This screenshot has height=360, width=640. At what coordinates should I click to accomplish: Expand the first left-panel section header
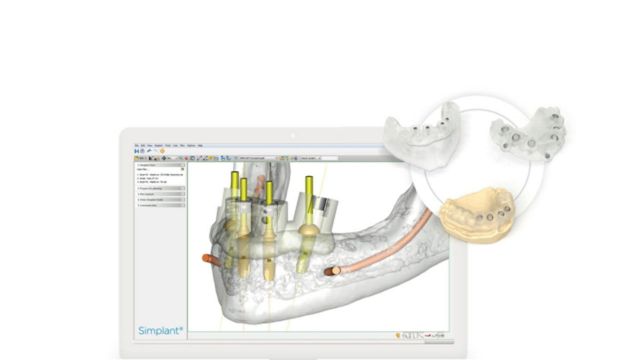click(x=161, y=165)
